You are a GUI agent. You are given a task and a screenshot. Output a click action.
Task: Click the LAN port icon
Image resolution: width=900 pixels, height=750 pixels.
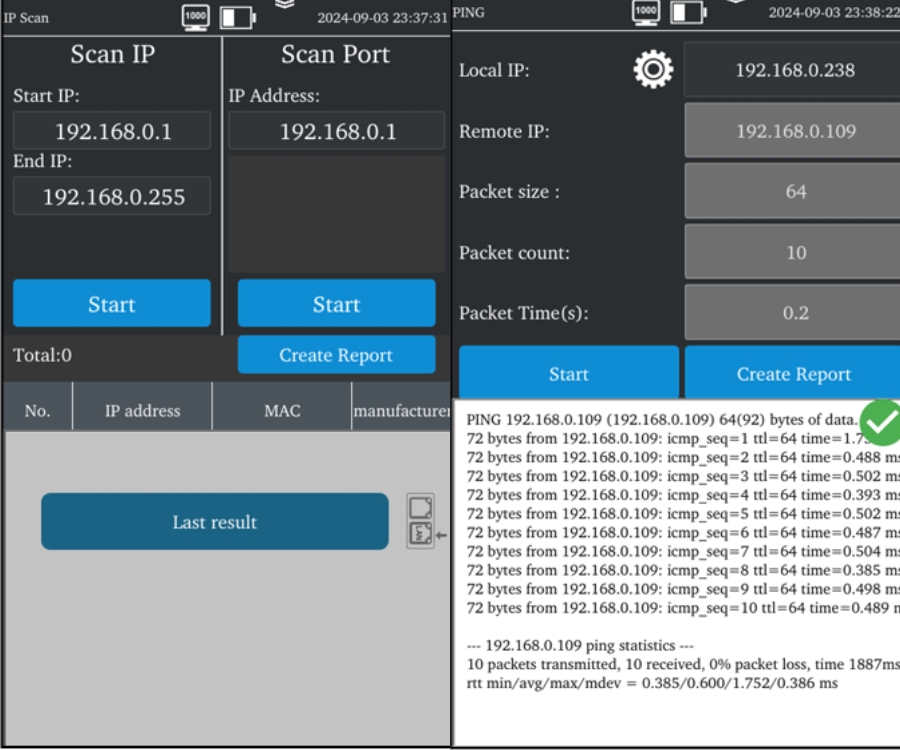(x=422, y=534)
